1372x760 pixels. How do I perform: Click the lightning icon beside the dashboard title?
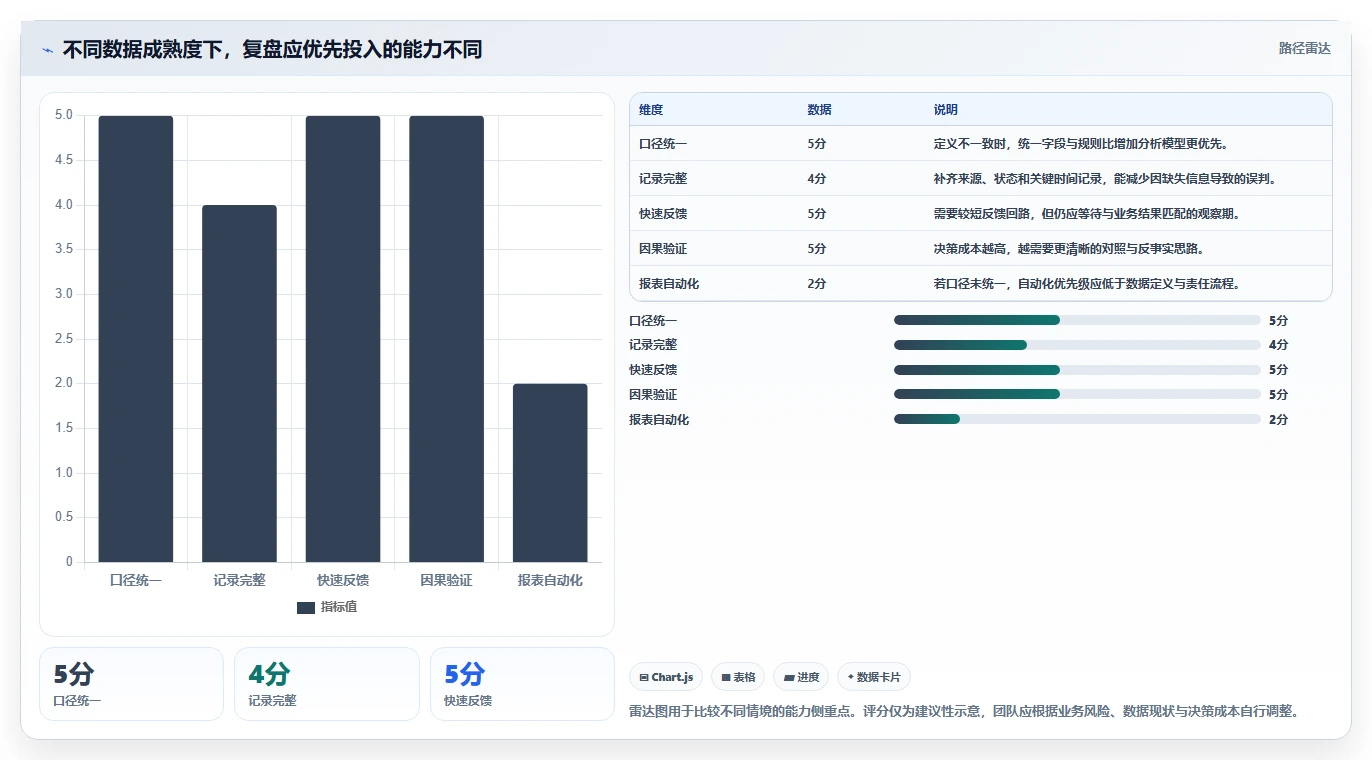coord(47,50)
